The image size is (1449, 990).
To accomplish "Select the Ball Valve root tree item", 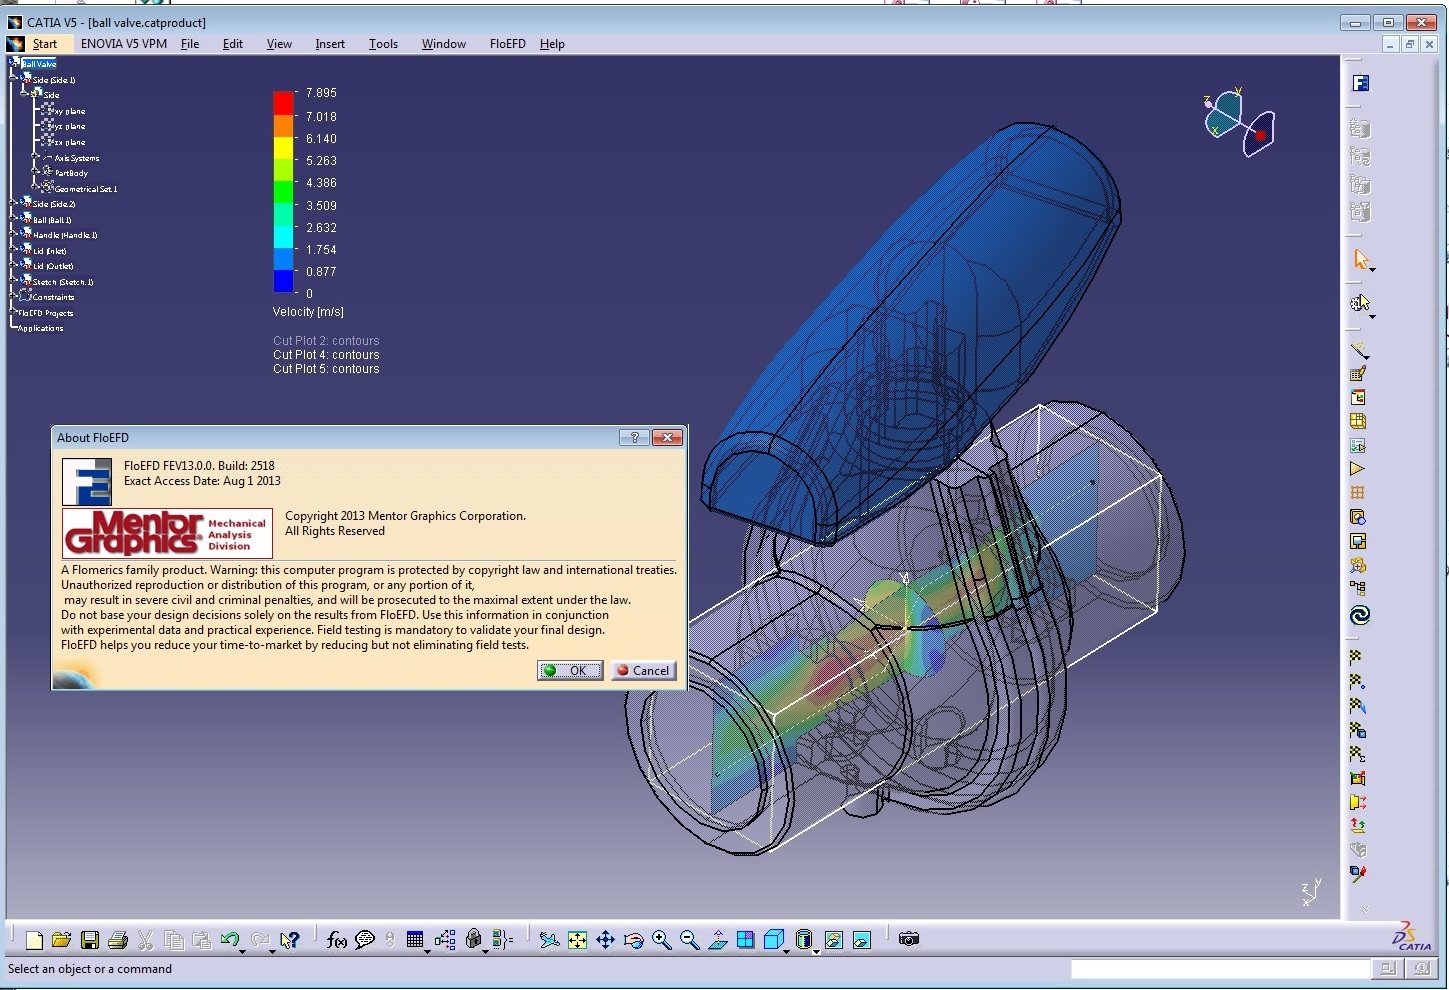I will coord(39,64).
